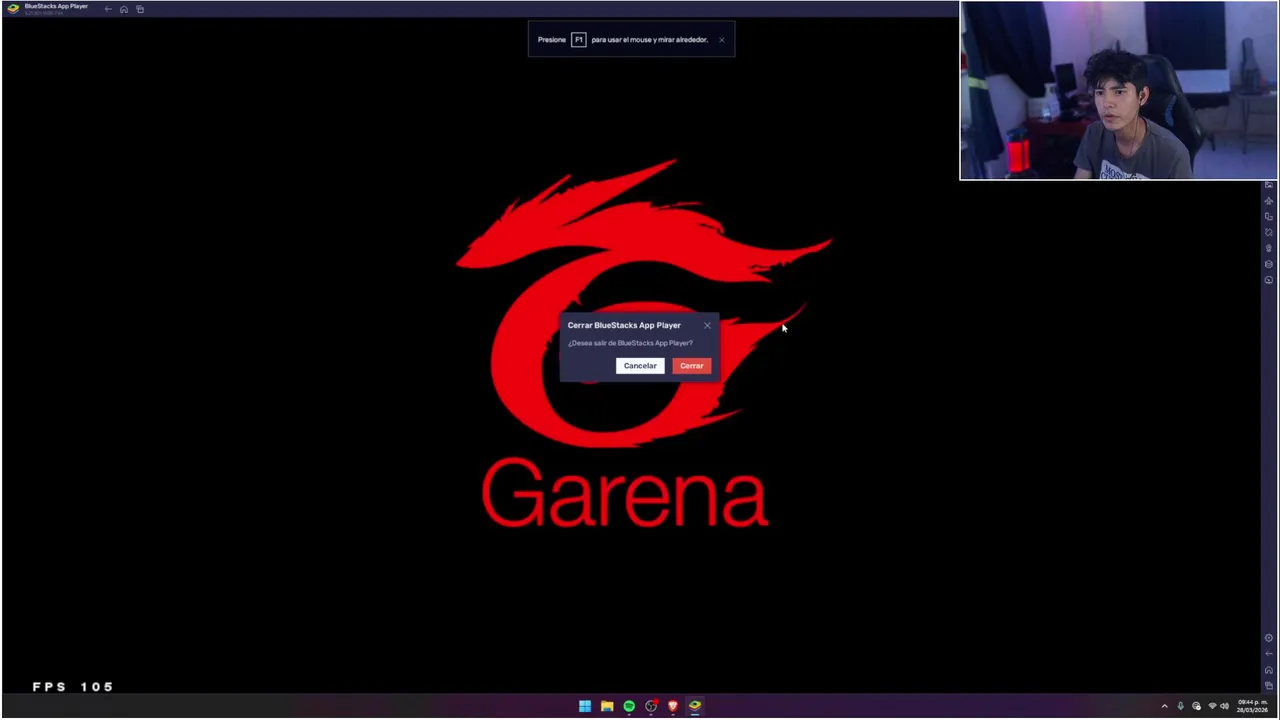Click BlueStacks icon in taskbar
1280x720 pixels.
click(x=695, y=706)
